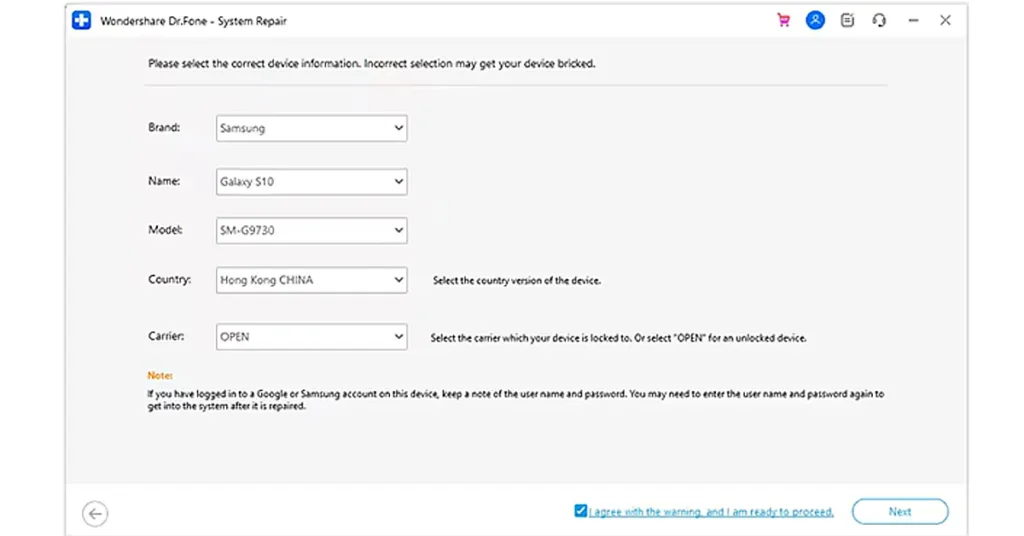Open the feedback note icon
The height and width of the screenshot is (536, 1024).
pos(848,20)
